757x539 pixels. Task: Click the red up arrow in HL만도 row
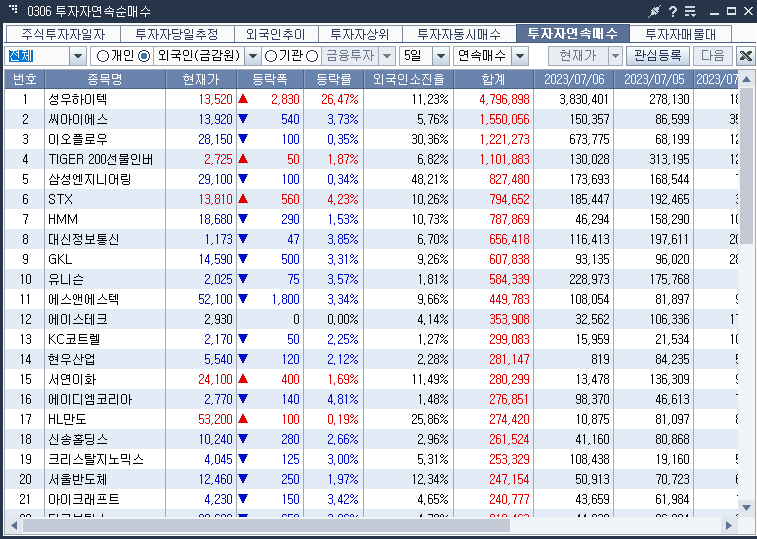click(x=243, y=419)
